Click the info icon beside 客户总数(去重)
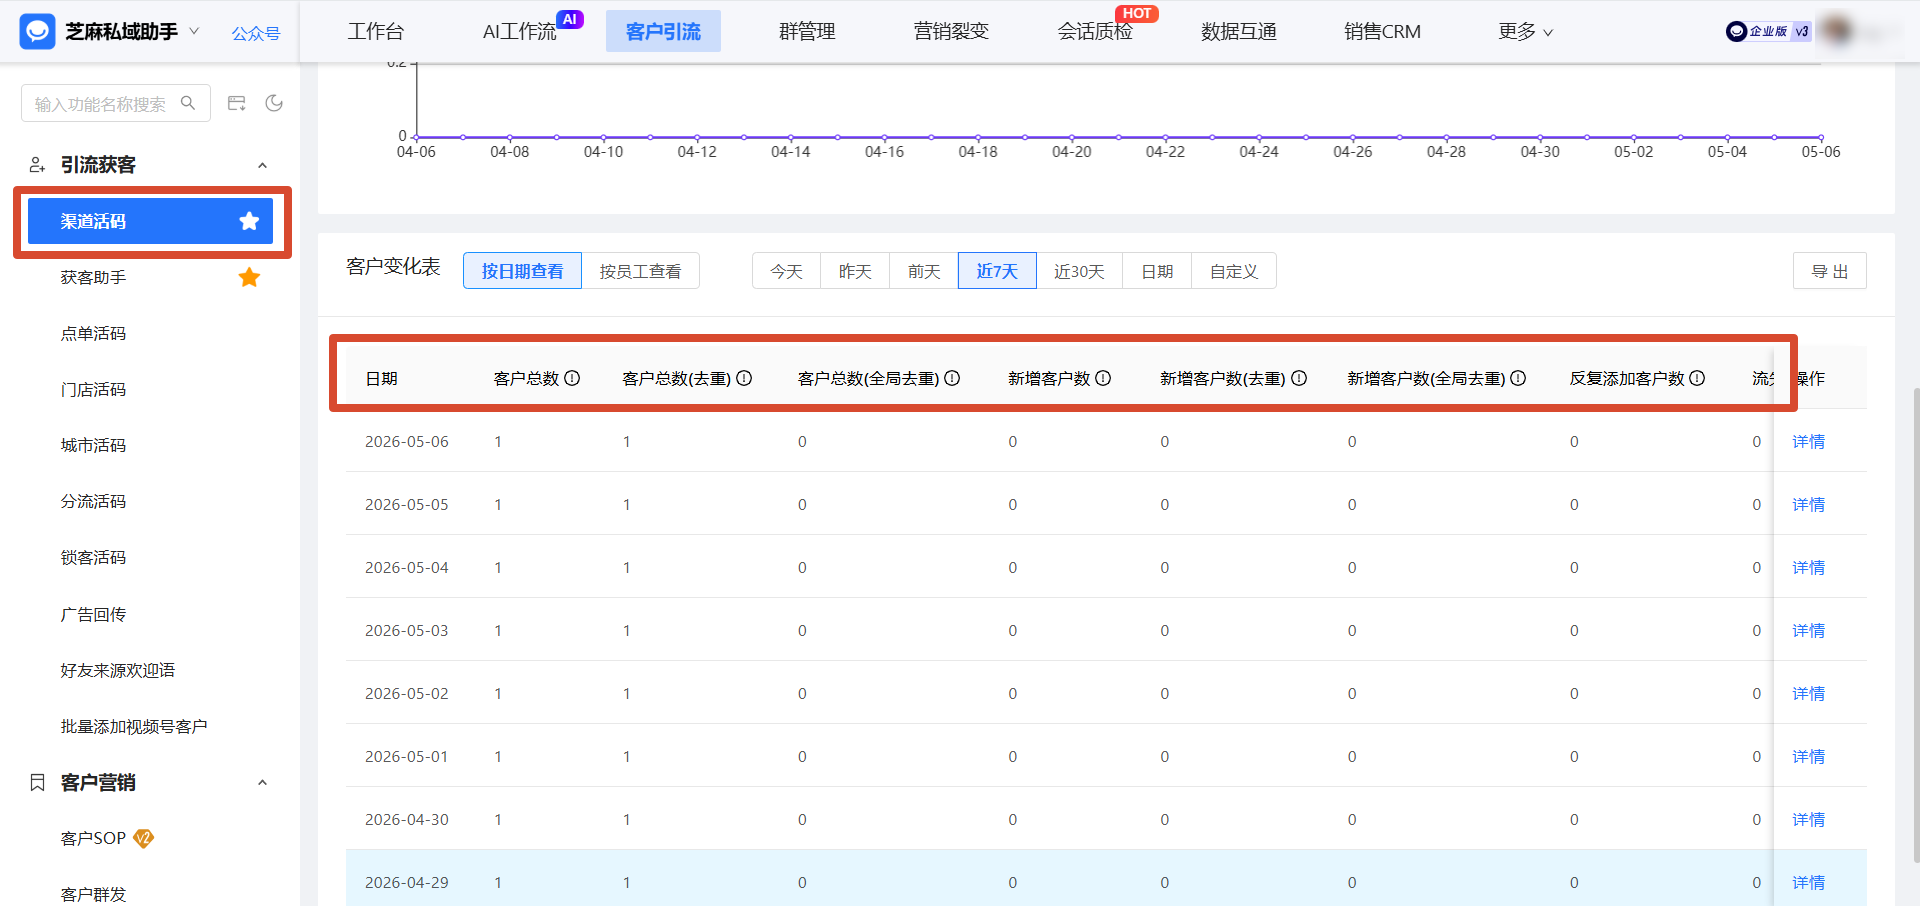Viewport: 1920px width, 906px height. tap(744, 378)
